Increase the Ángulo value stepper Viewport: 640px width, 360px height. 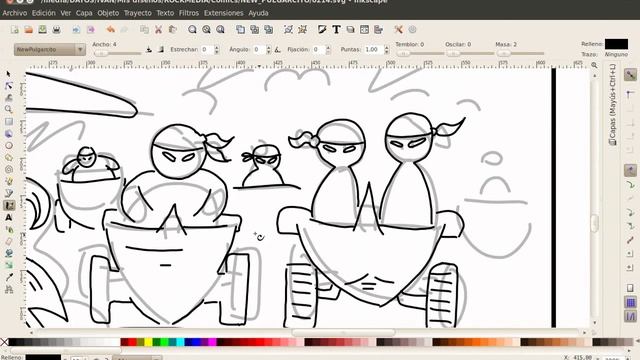pyautogui.click(x=268, y=47)
